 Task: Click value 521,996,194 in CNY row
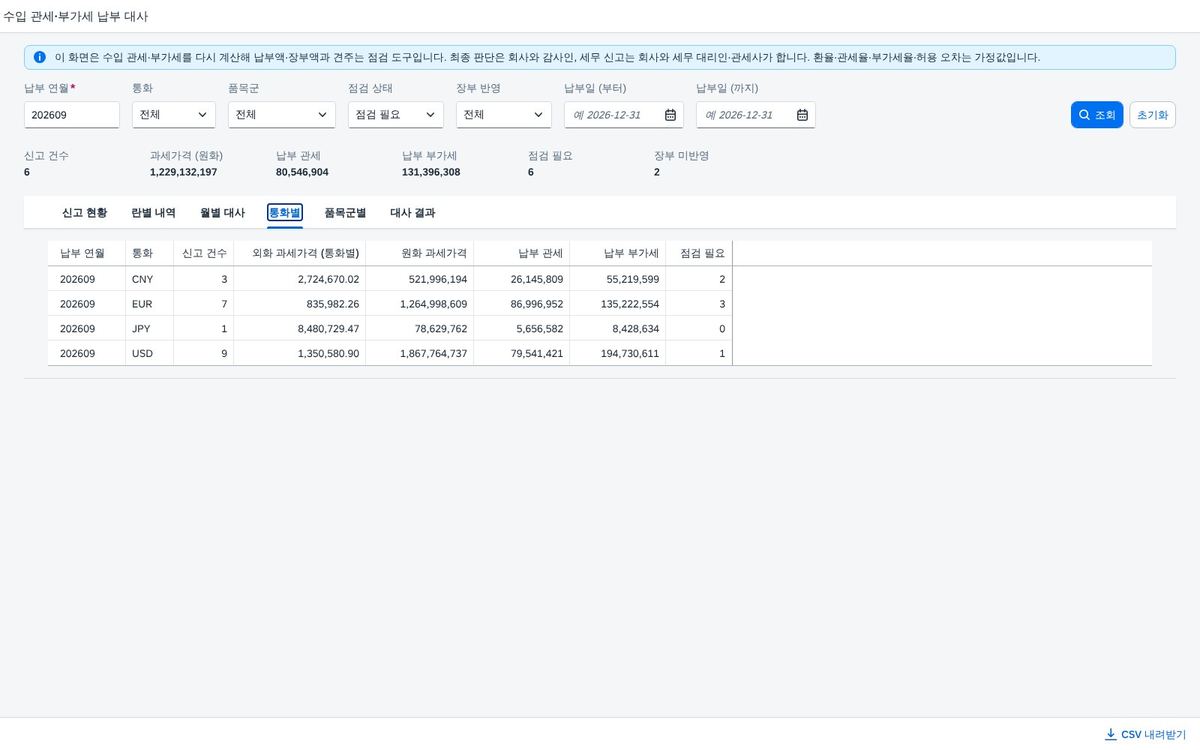(x=438, y=279)
